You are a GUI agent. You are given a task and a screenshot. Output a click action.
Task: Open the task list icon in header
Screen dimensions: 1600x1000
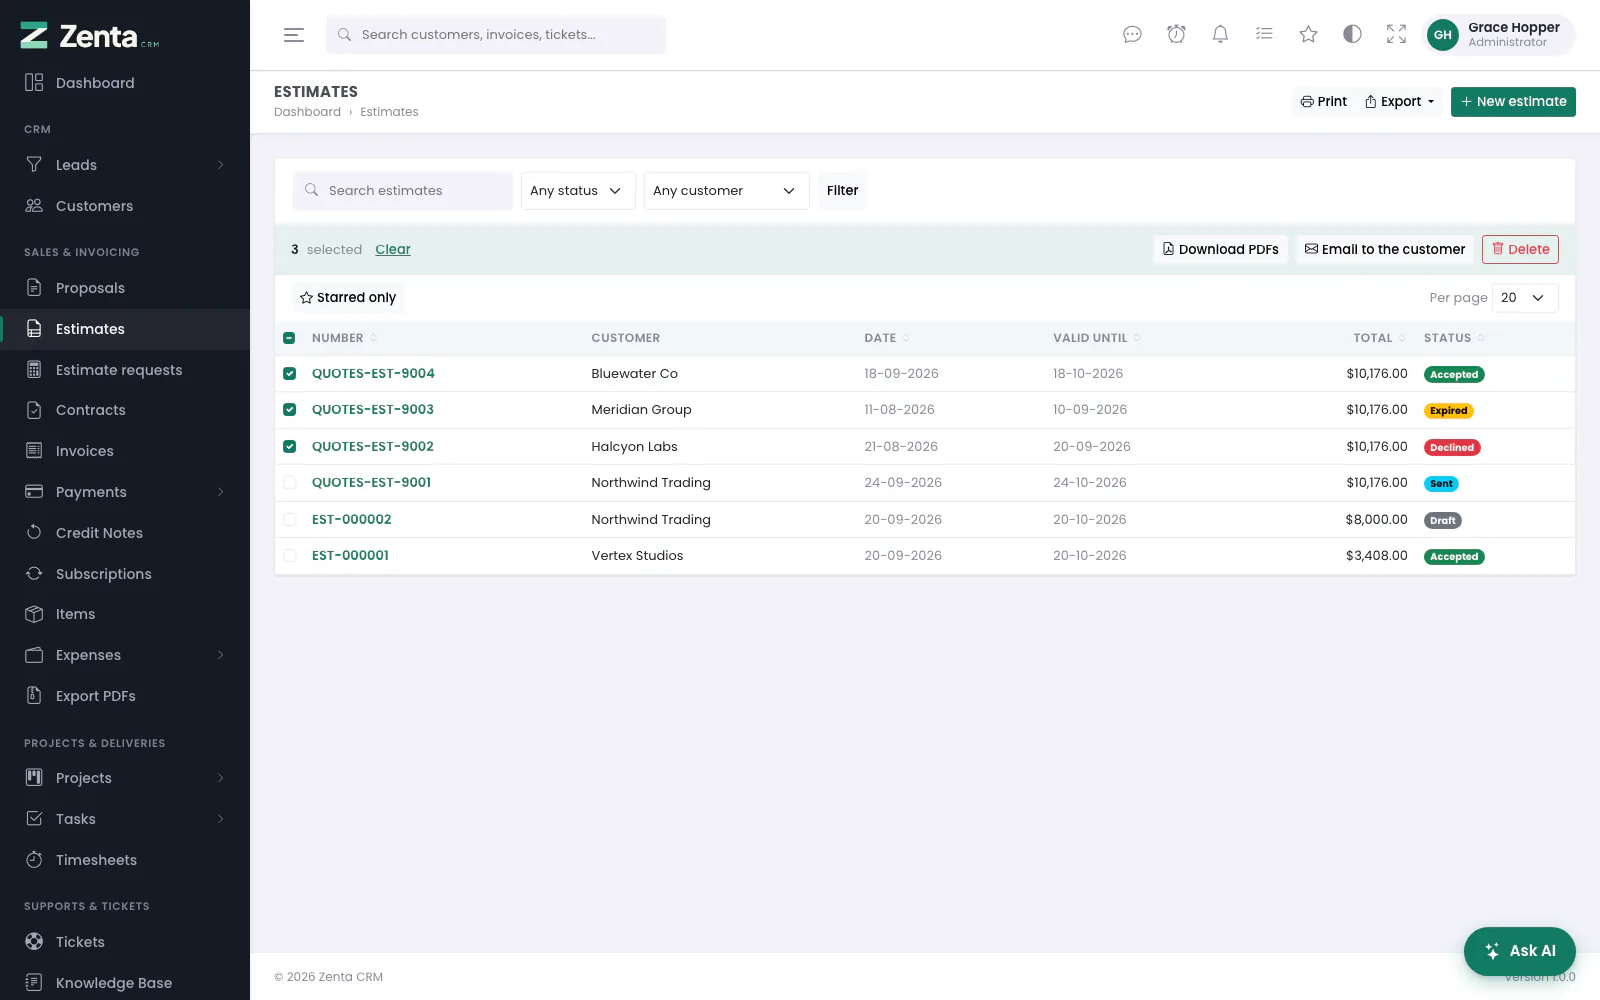1264,35
